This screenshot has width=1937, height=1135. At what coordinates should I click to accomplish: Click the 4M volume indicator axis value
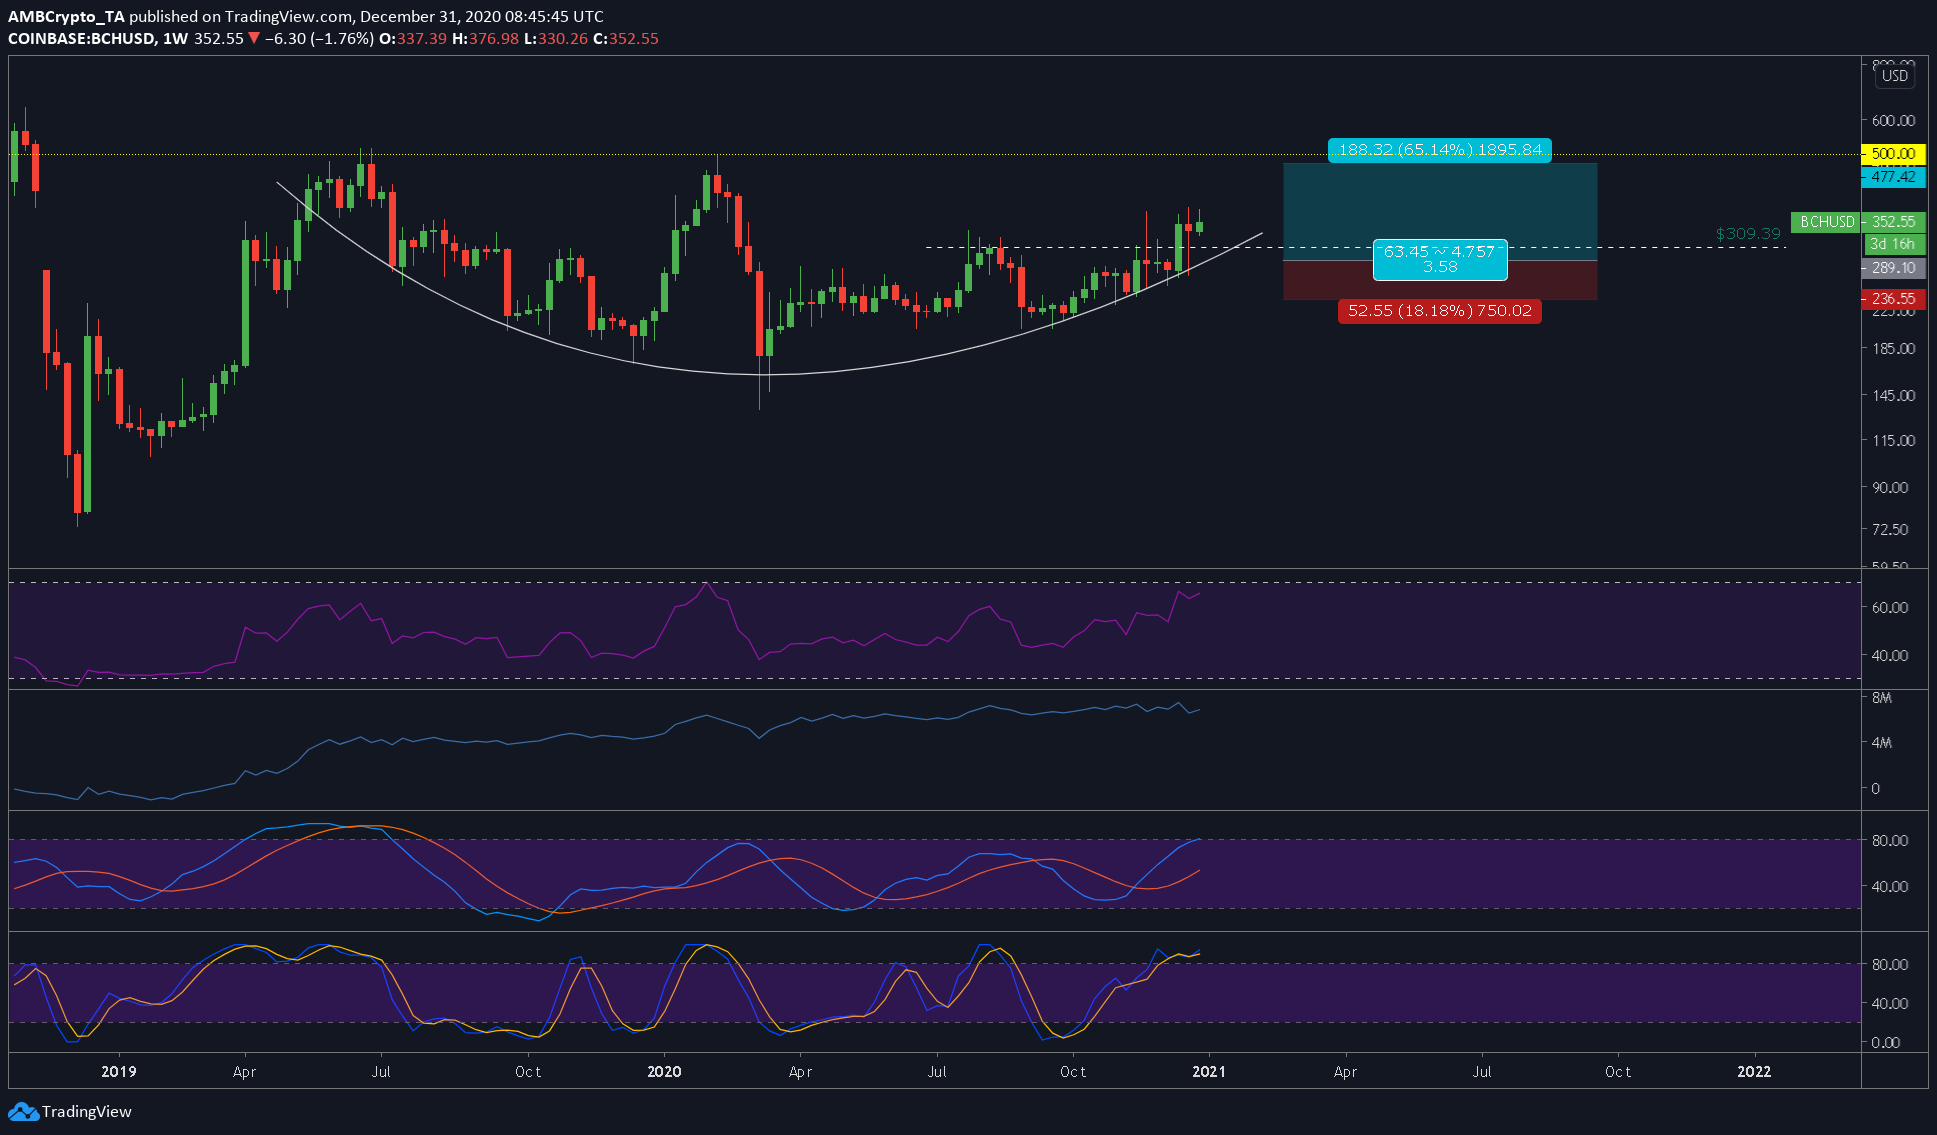click(x=1882, y=743)
